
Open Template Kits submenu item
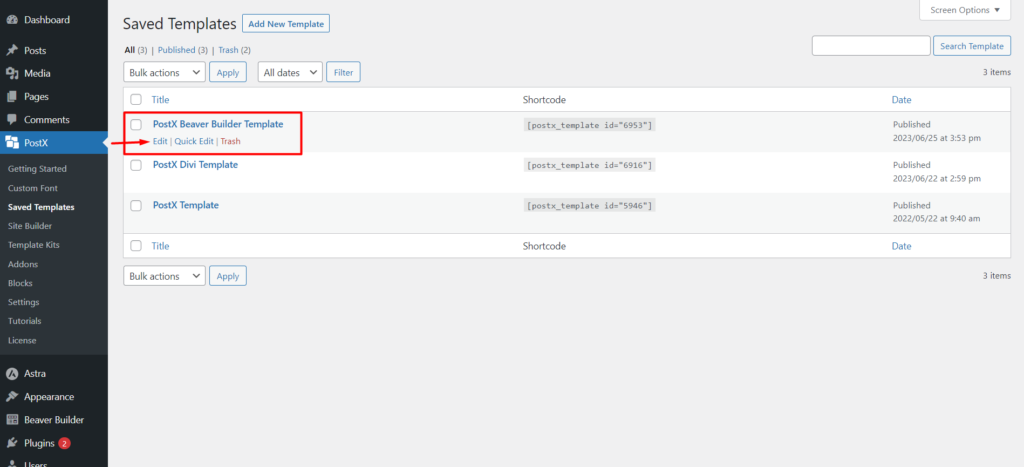(33, 245)
